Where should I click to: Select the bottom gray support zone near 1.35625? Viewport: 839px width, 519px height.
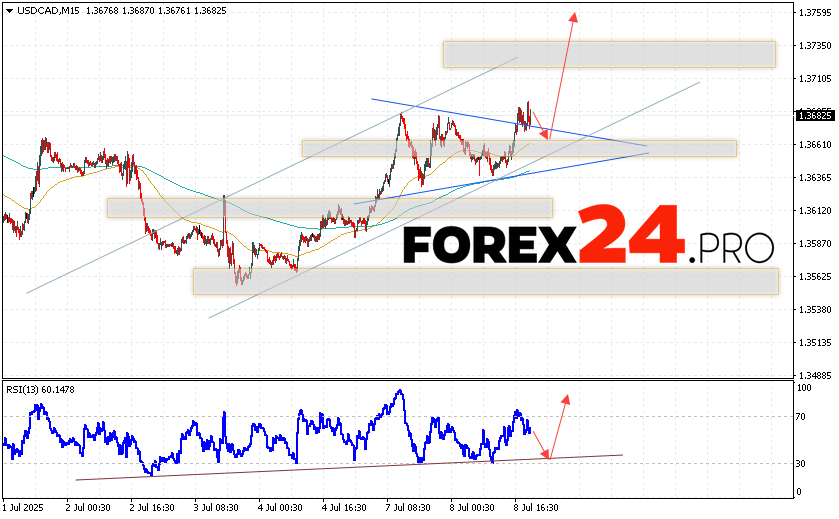485,281
